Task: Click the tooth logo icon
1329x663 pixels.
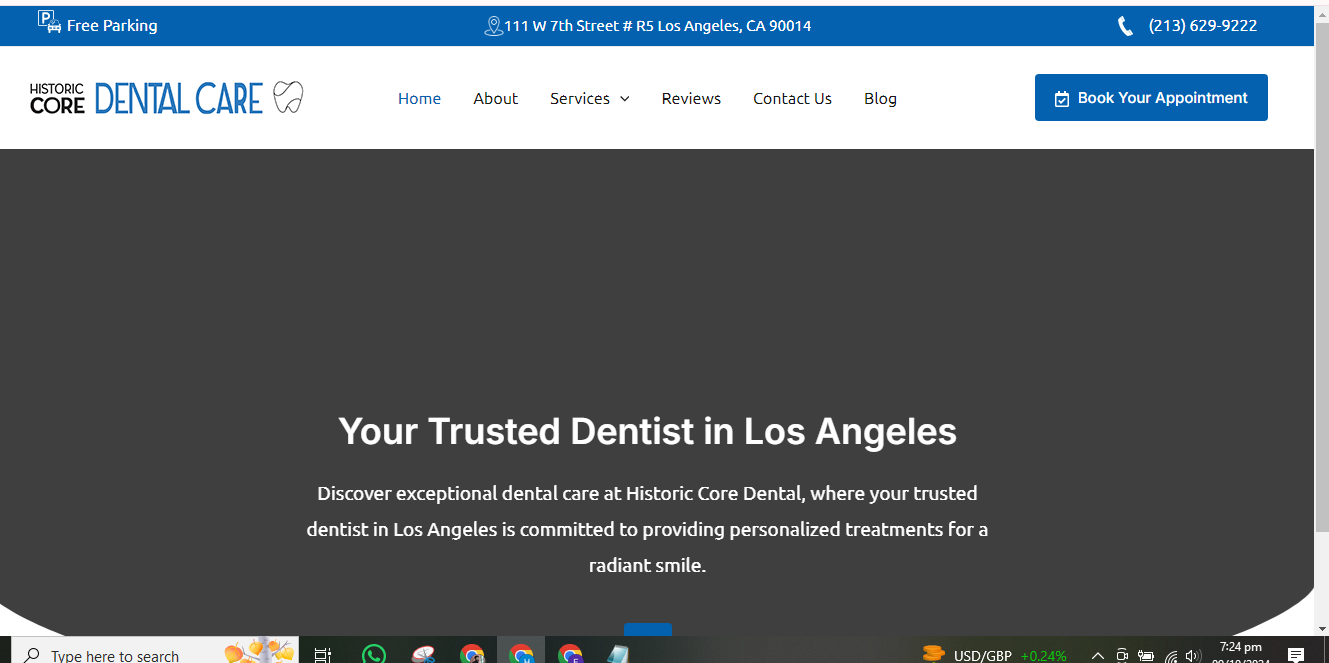Action: click(288, 98)
